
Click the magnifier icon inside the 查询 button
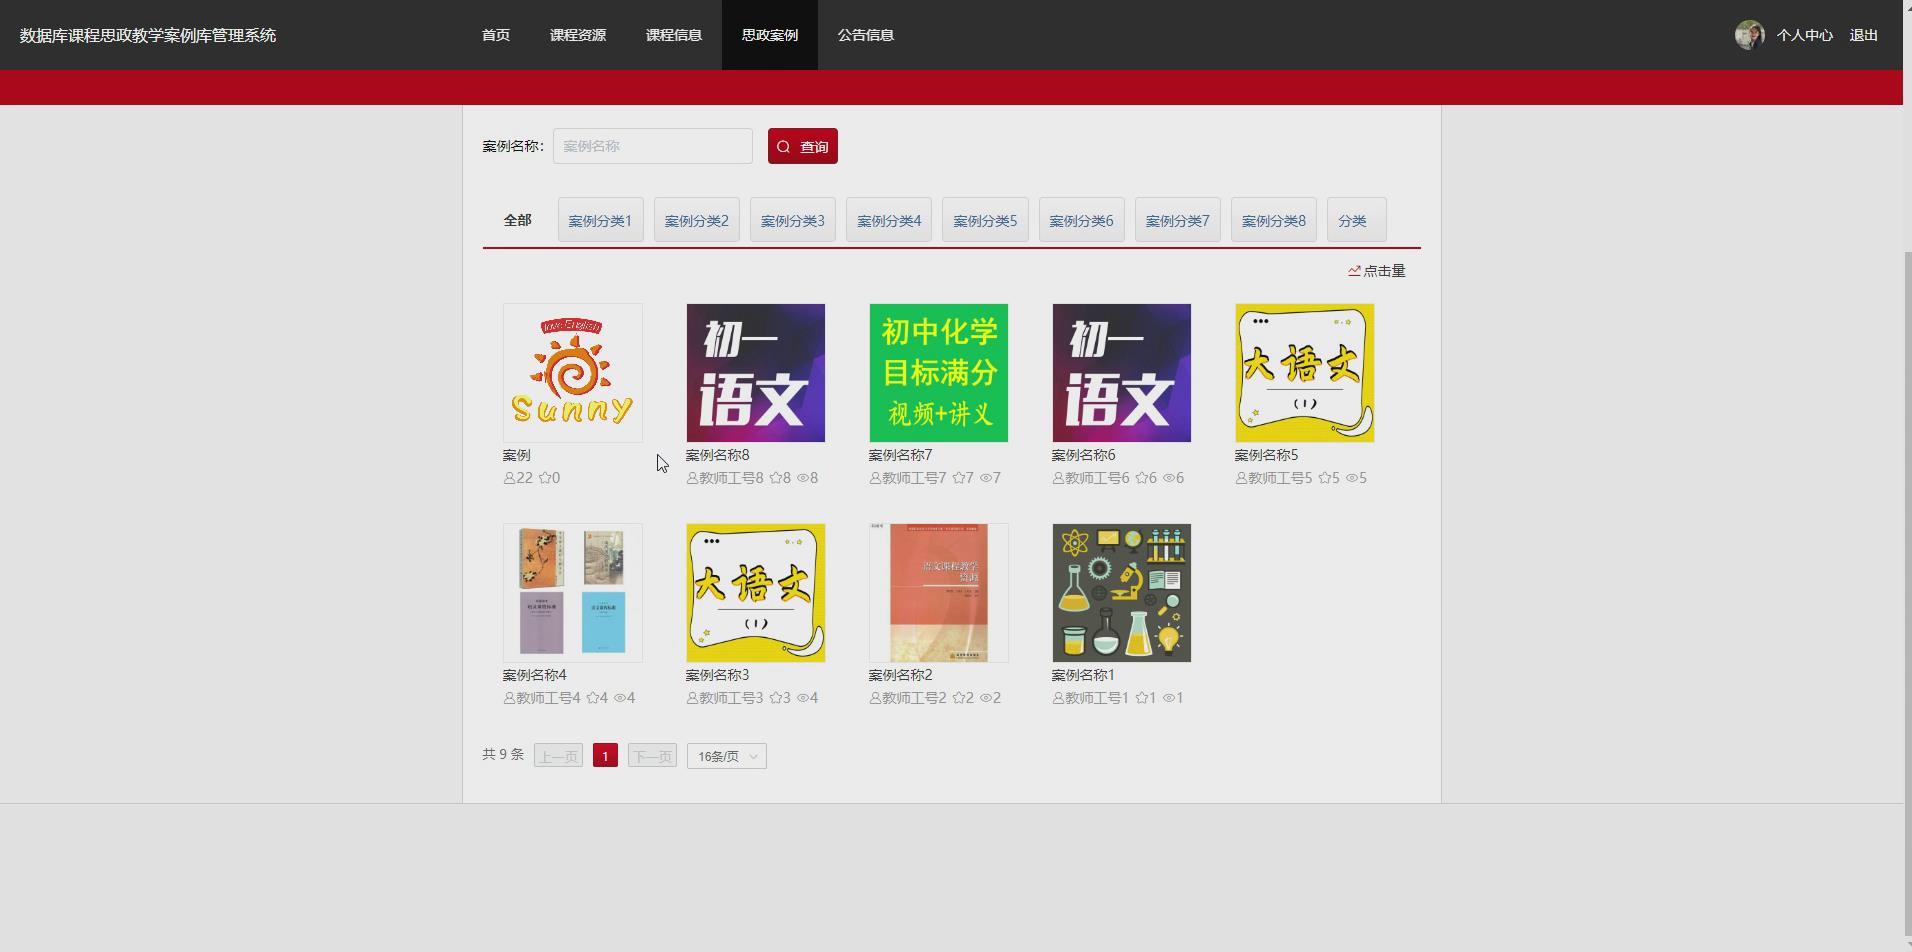tap(784, 146)
